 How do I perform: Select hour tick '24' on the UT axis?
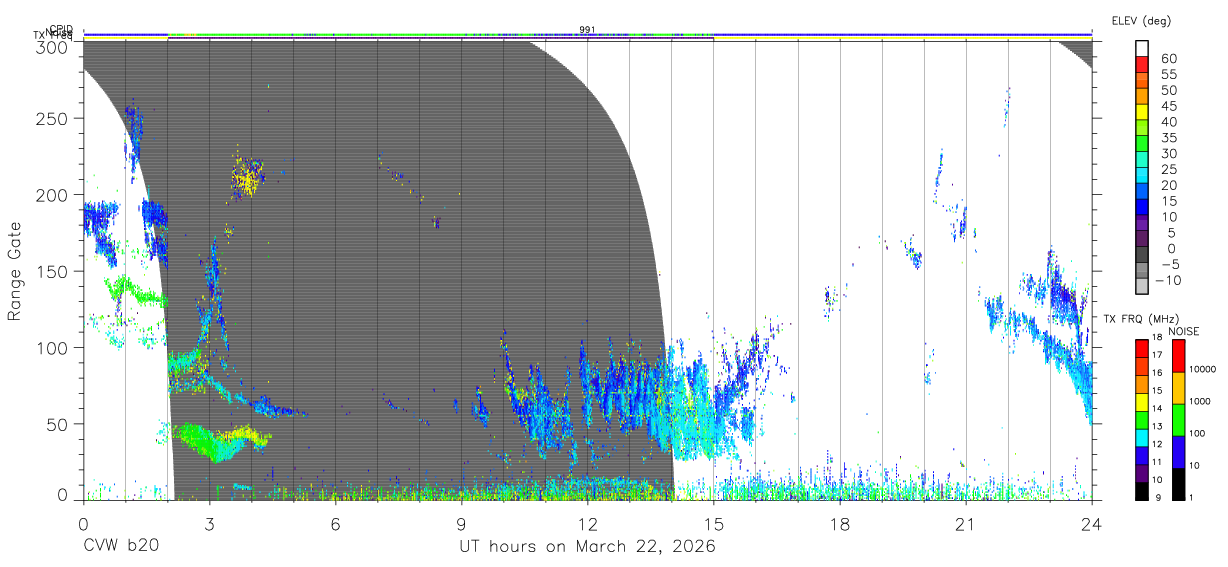tap(1091, 524)
